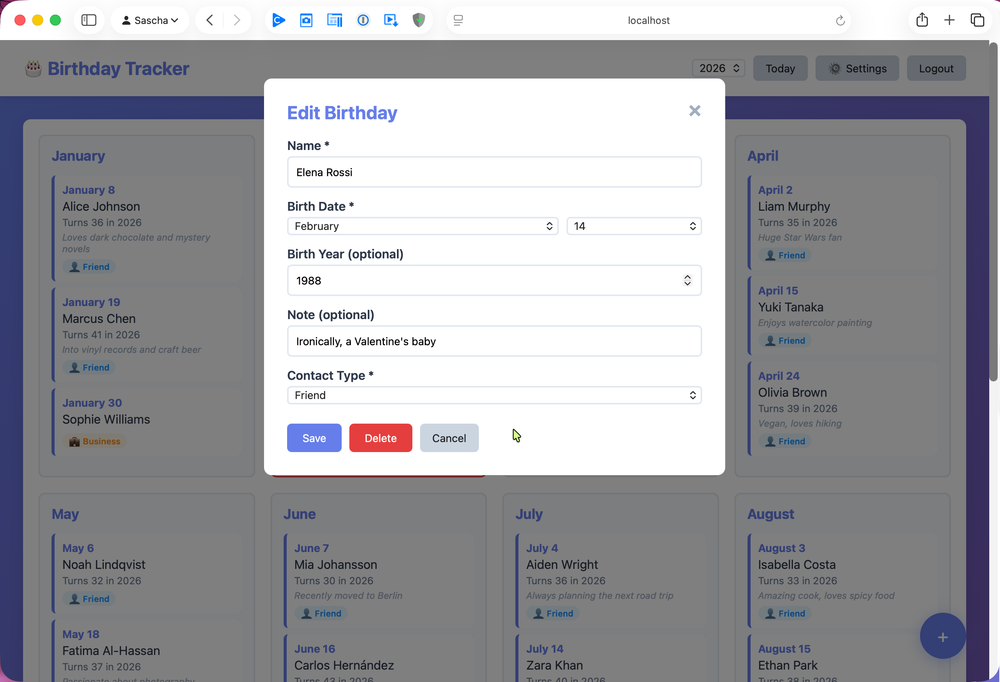Click the Mia Johansson birthday card
1000x682 pixels.
click(x=379, y=581)
